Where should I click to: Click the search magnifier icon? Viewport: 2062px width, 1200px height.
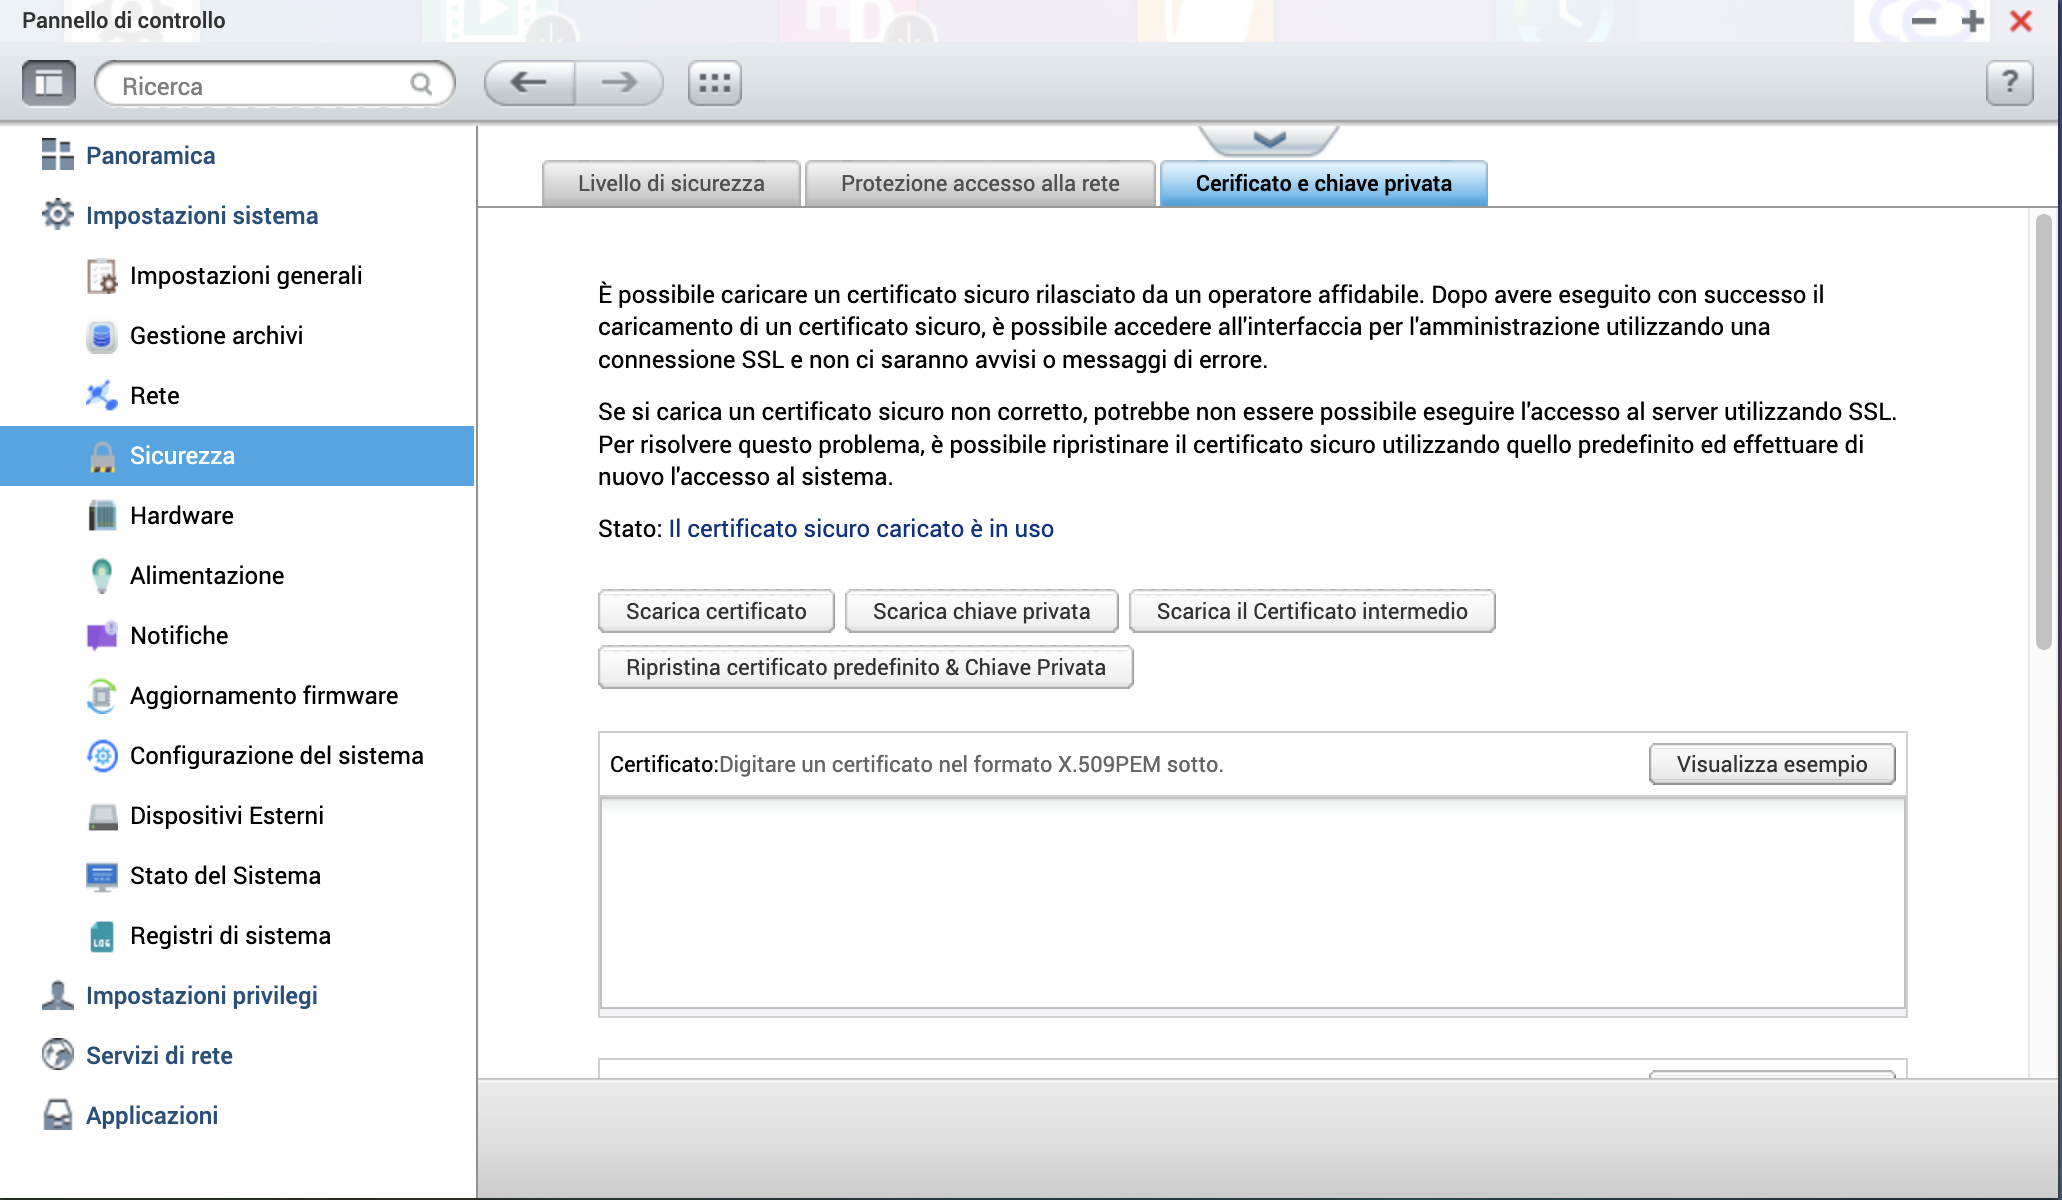(x=421, y=85)
